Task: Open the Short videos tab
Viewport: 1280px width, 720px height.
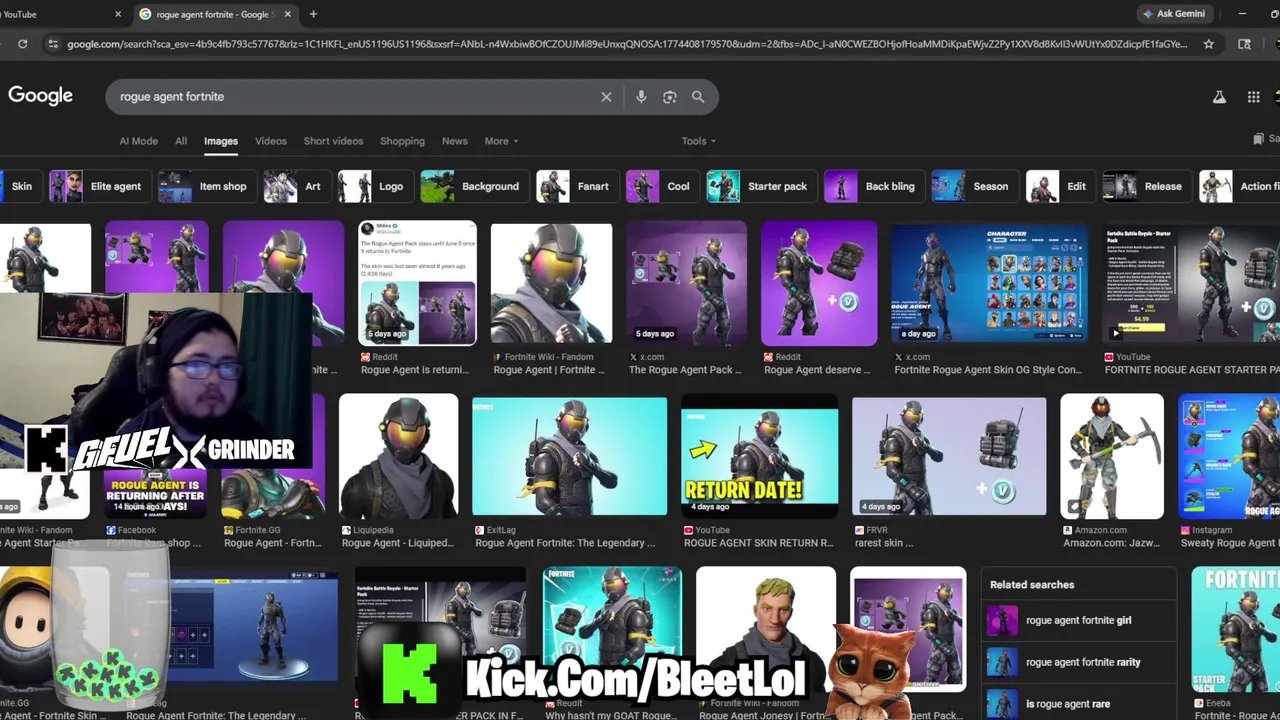Action: pyautogui.click(x=333, y=141)
